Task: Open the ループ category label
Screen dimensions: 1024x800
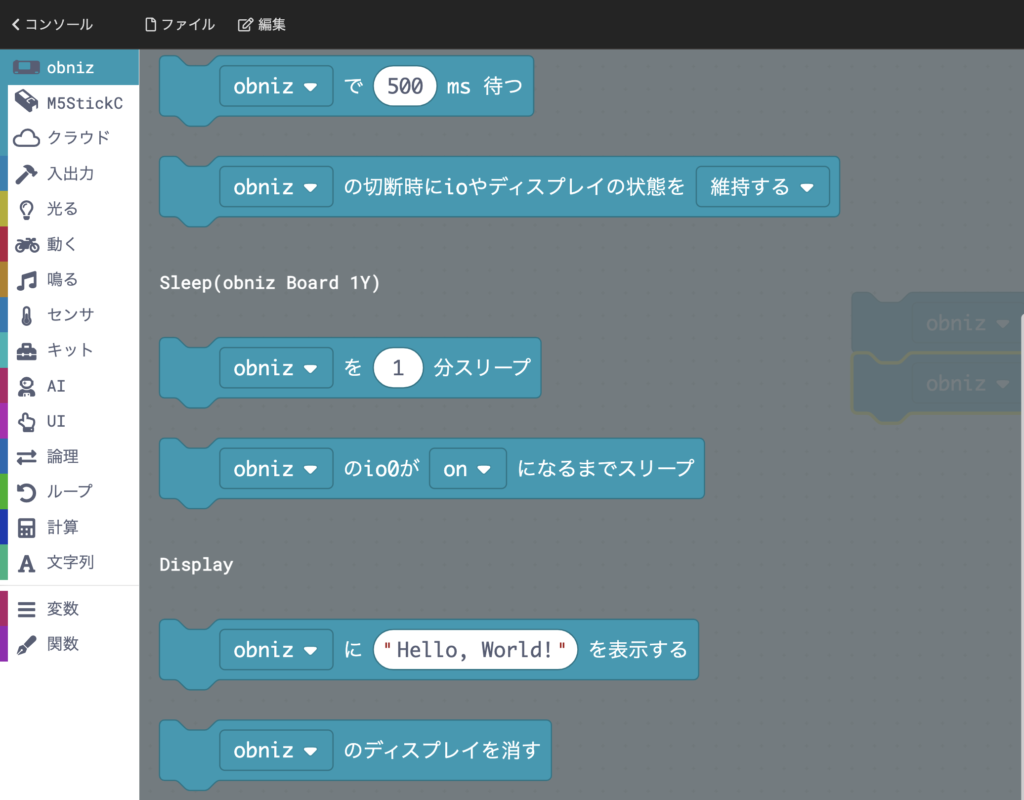Action: pos(70,491)
